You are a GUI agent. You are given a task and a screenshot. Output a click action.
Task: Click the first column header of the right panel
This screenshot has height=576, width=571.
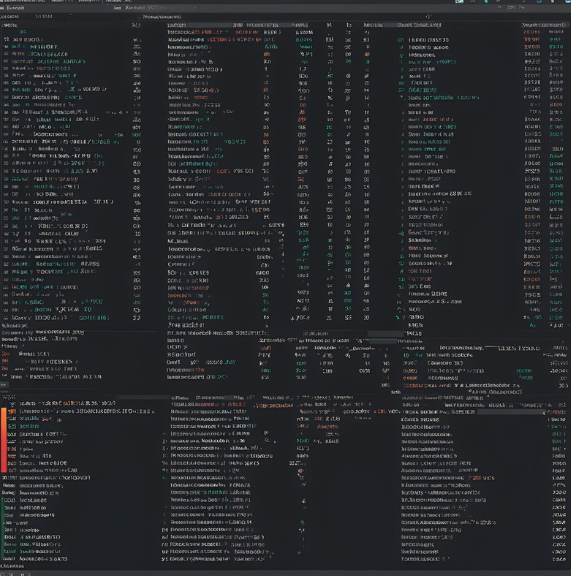373,25
